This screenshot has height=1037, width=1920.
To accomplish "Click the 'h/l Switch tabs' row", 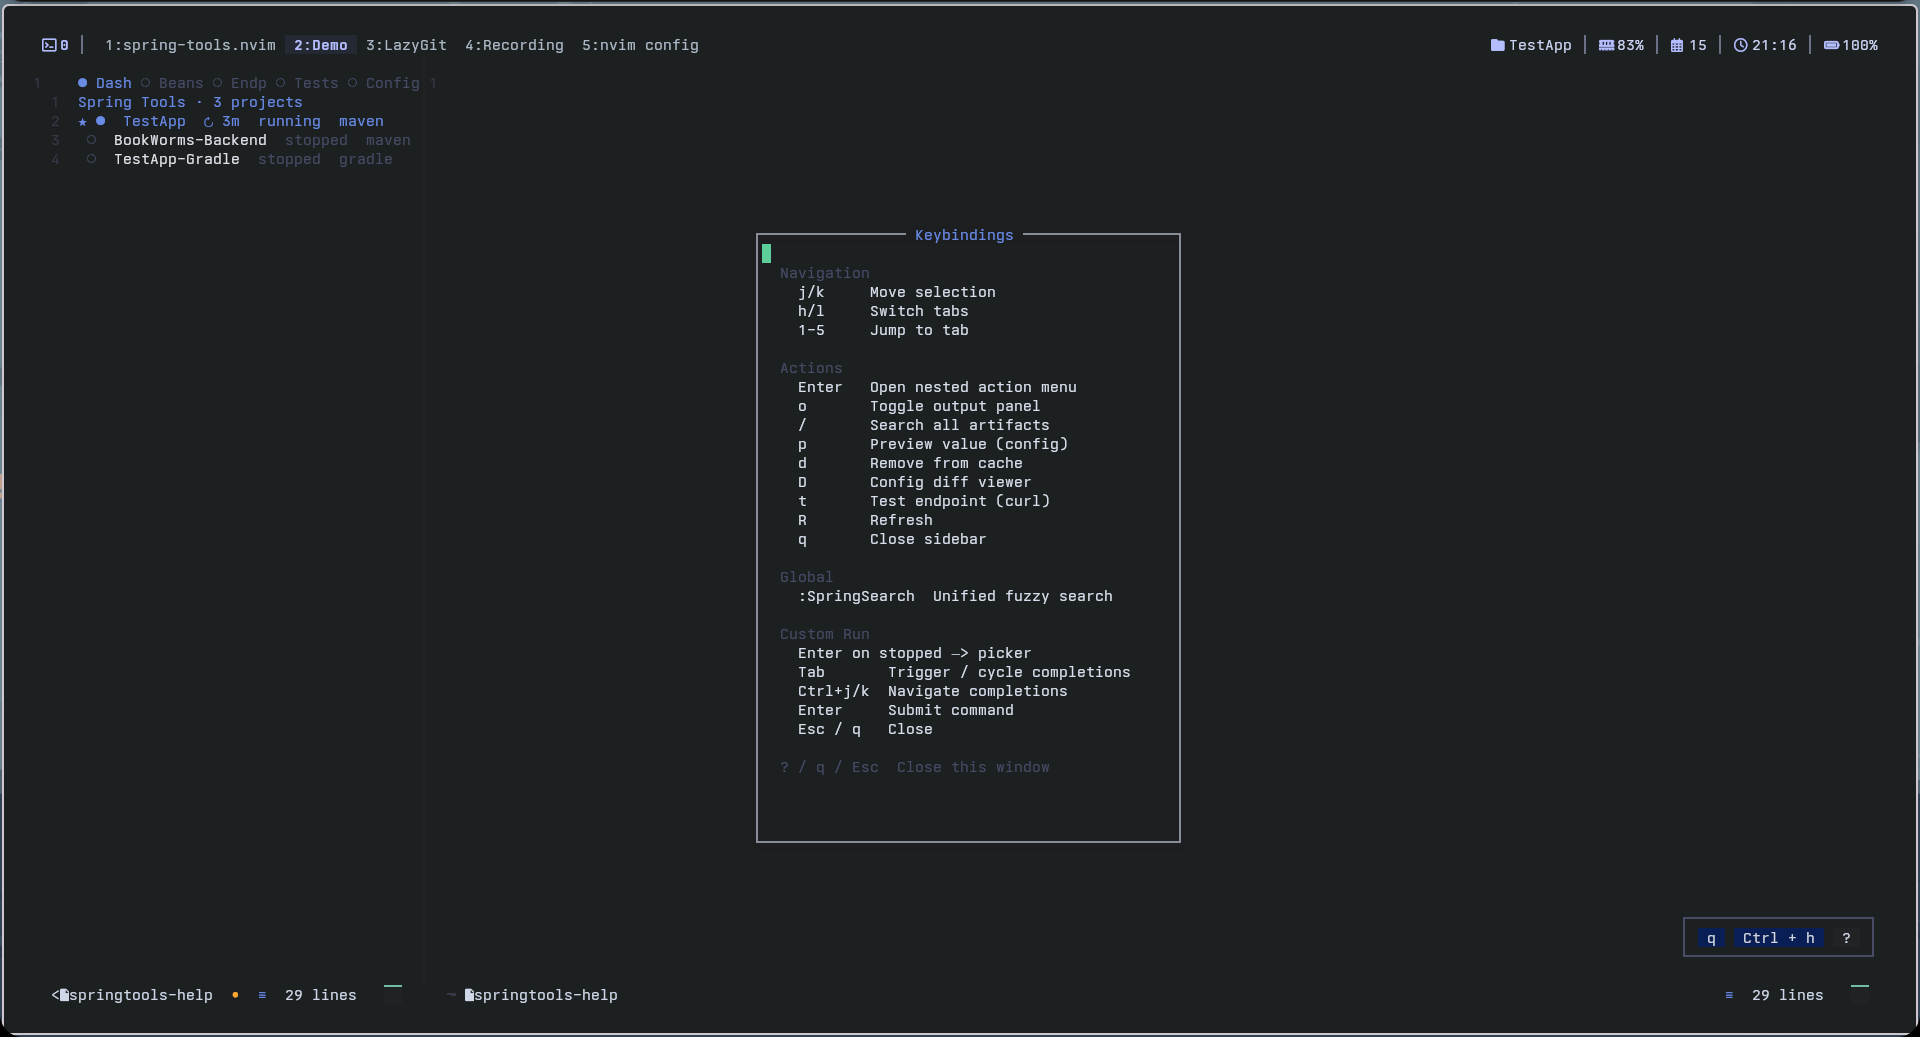I will pos(883,311).
